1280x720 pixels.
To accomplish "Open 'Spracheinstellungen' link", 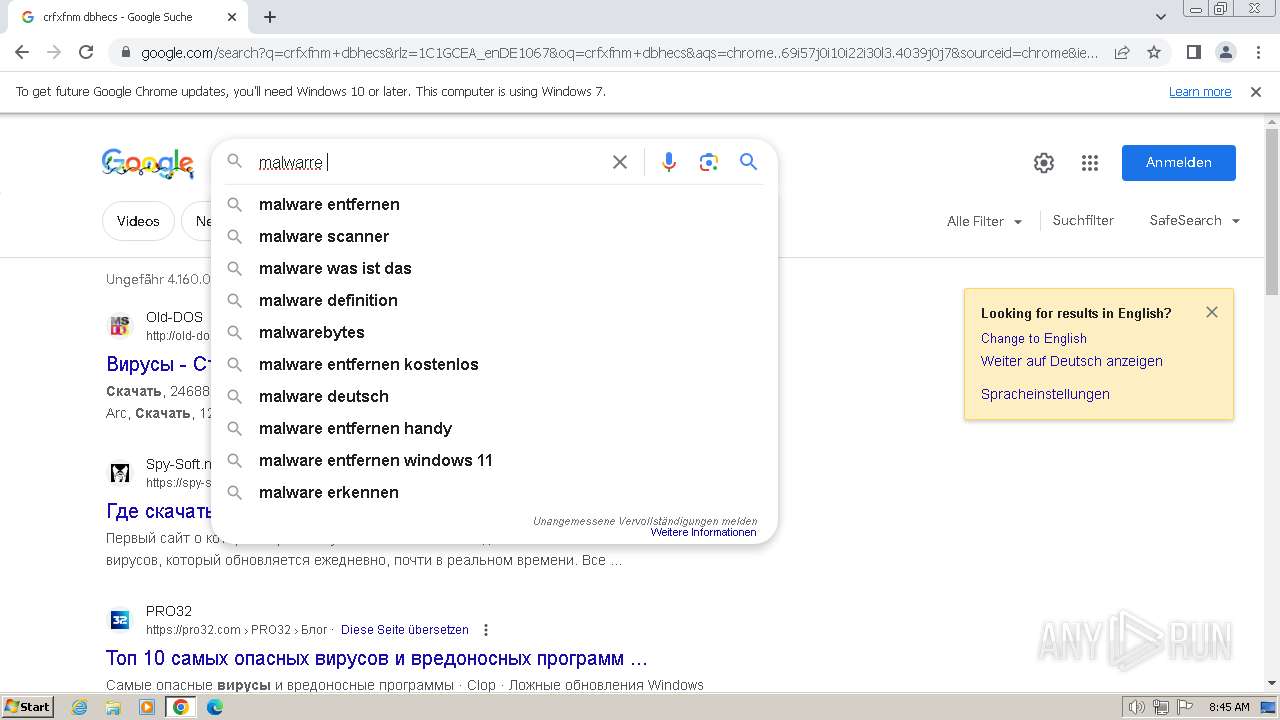I will (1045, 394).
